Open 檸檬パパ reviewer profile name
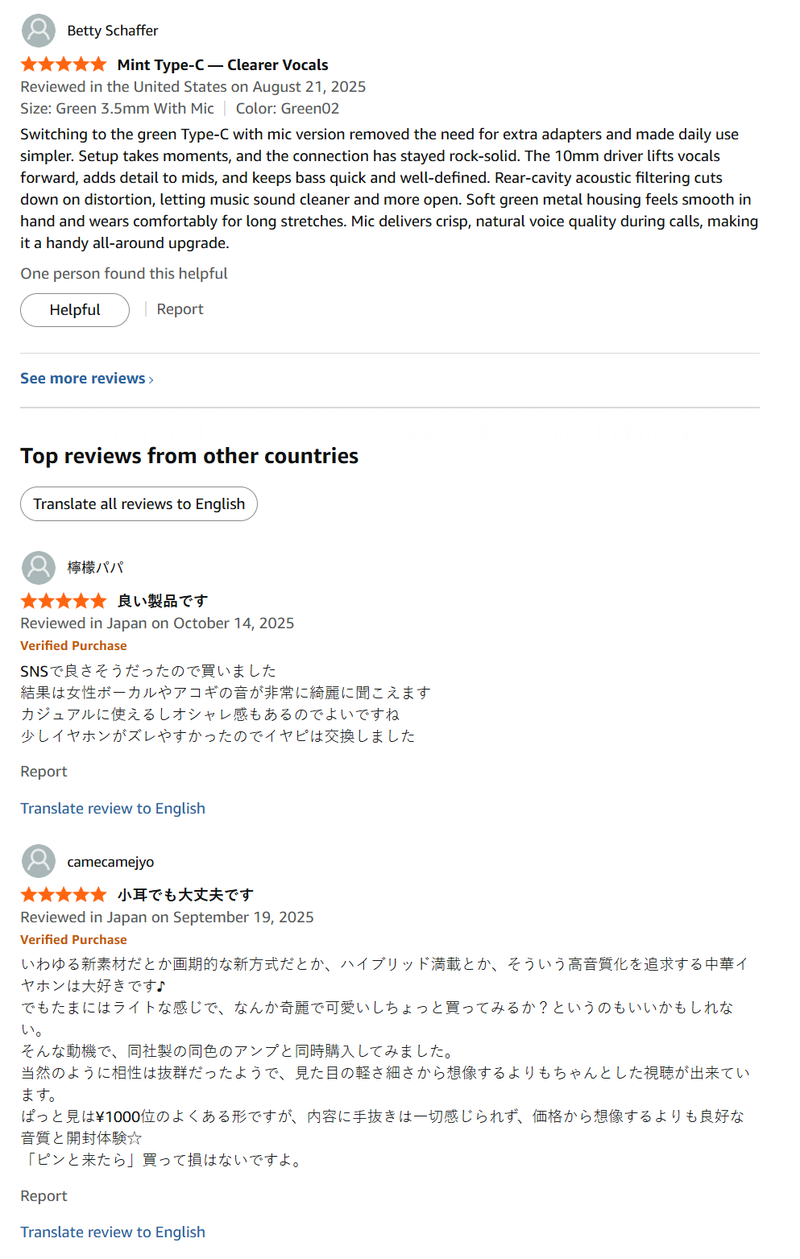 (x=96, y=568)
